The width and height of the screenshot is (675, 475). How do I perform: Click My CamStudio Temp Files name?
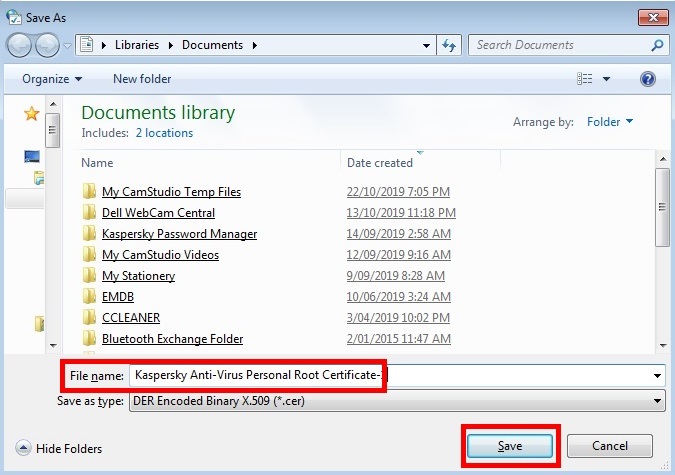[171, 192]
